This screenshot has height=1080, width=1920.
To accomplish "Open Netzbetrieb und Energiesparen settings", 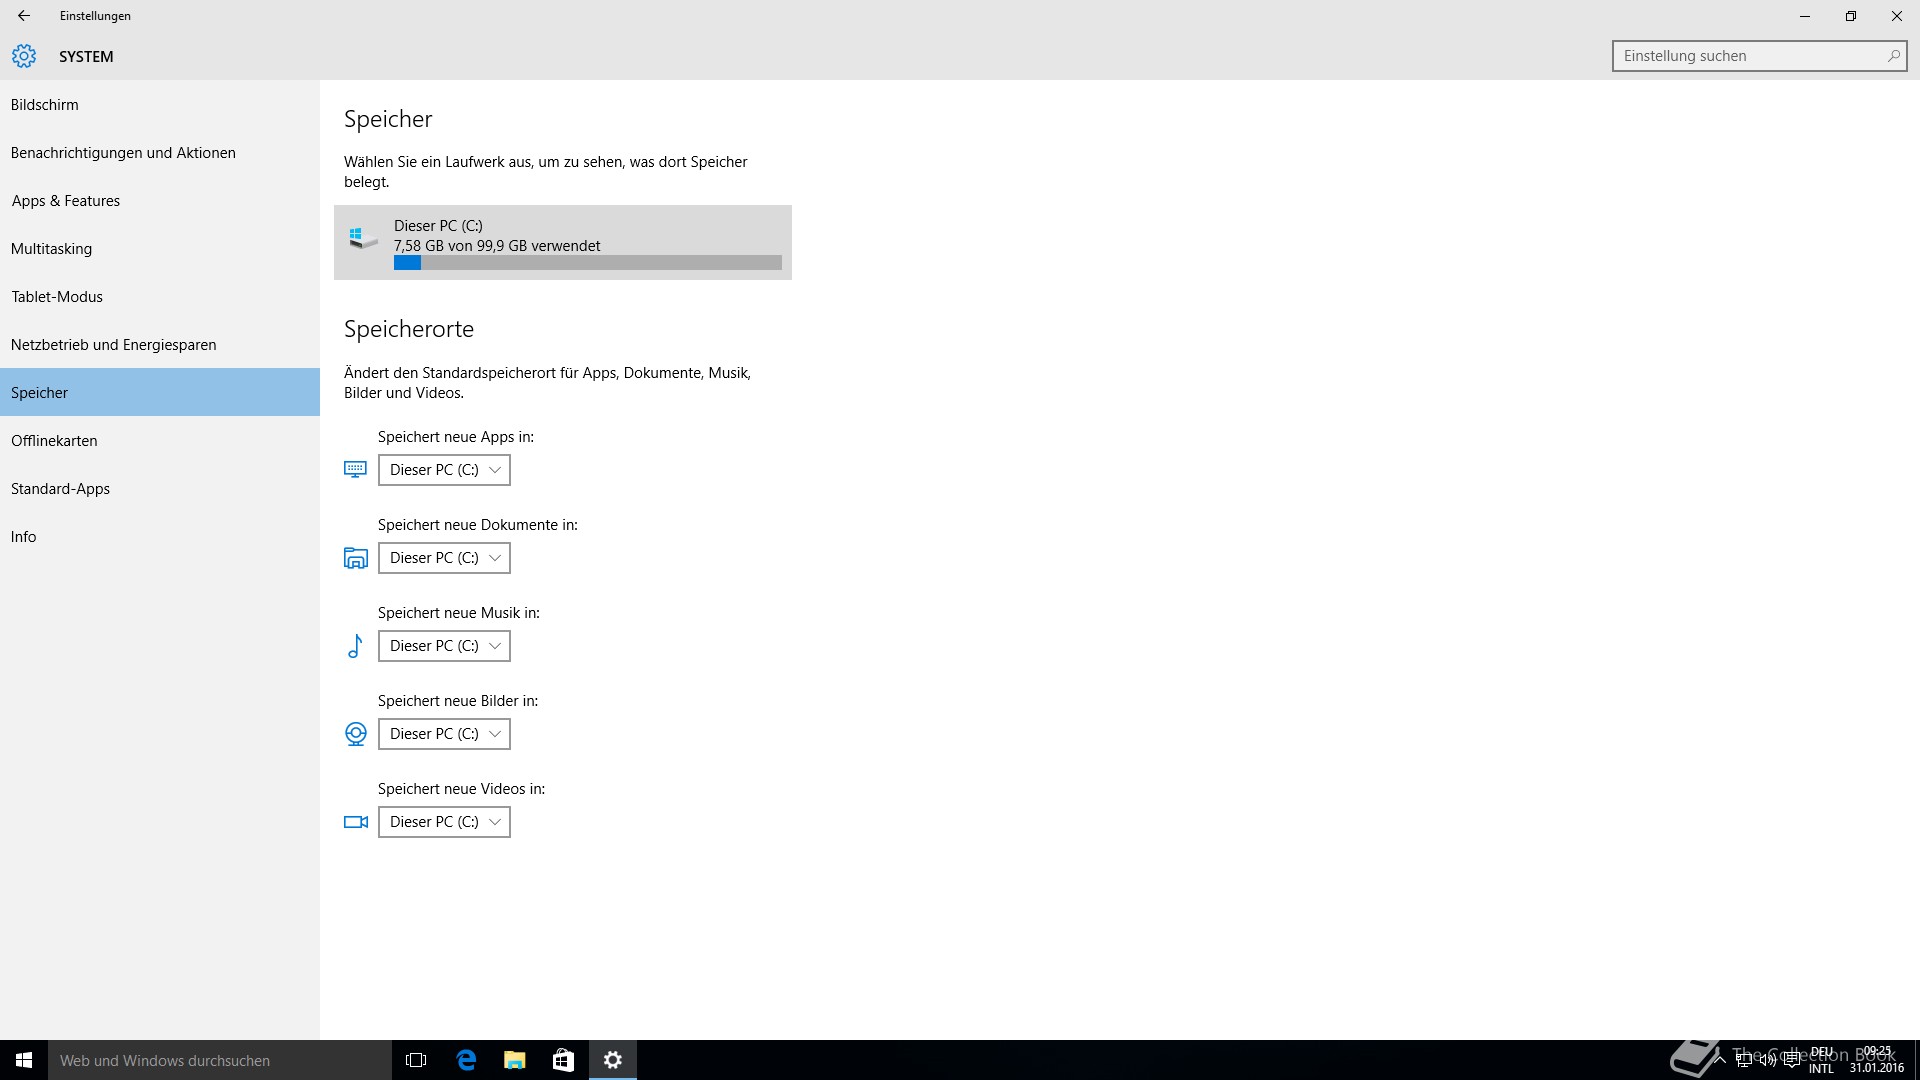I will click(x=160, y=344).
